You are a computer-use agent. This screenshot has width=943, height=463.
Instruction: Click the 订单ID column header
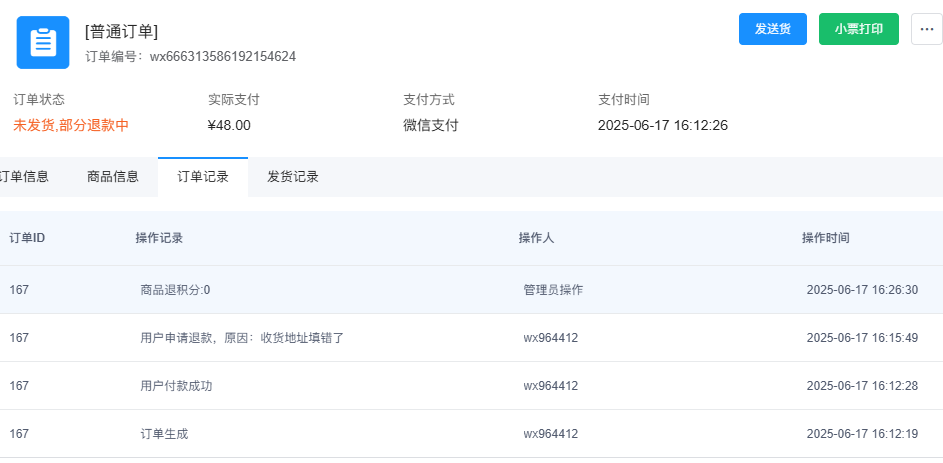tap(27, 238)
